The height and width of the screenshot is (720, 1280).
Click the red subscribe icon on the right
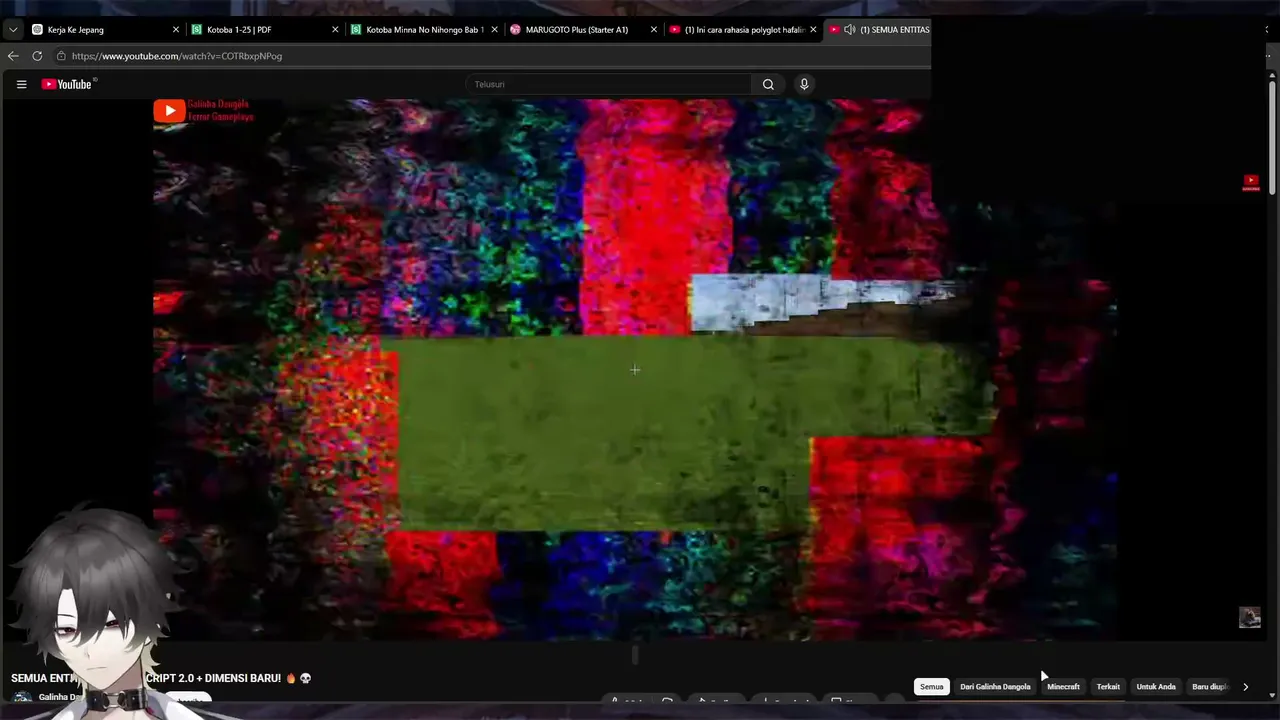coord(1251,182)
